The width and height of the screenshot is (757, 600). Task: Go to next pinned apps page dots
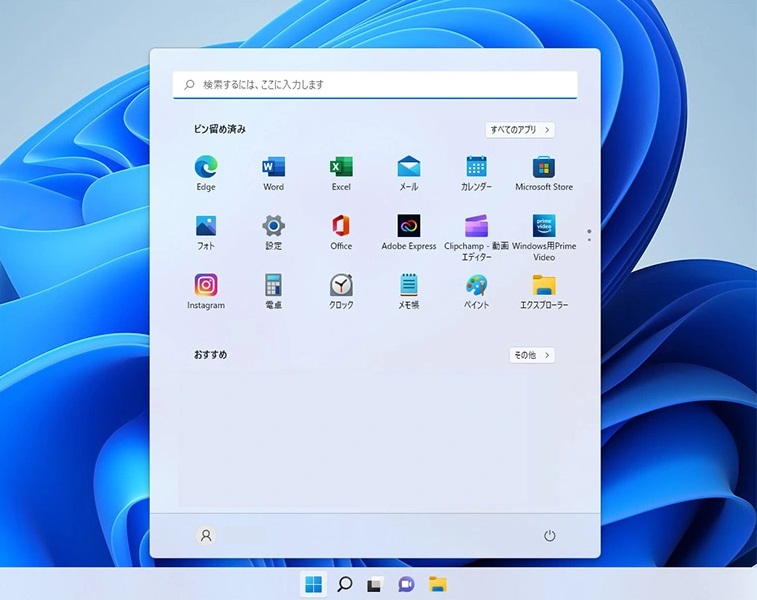pyautogui.click(x=589, y=236)
